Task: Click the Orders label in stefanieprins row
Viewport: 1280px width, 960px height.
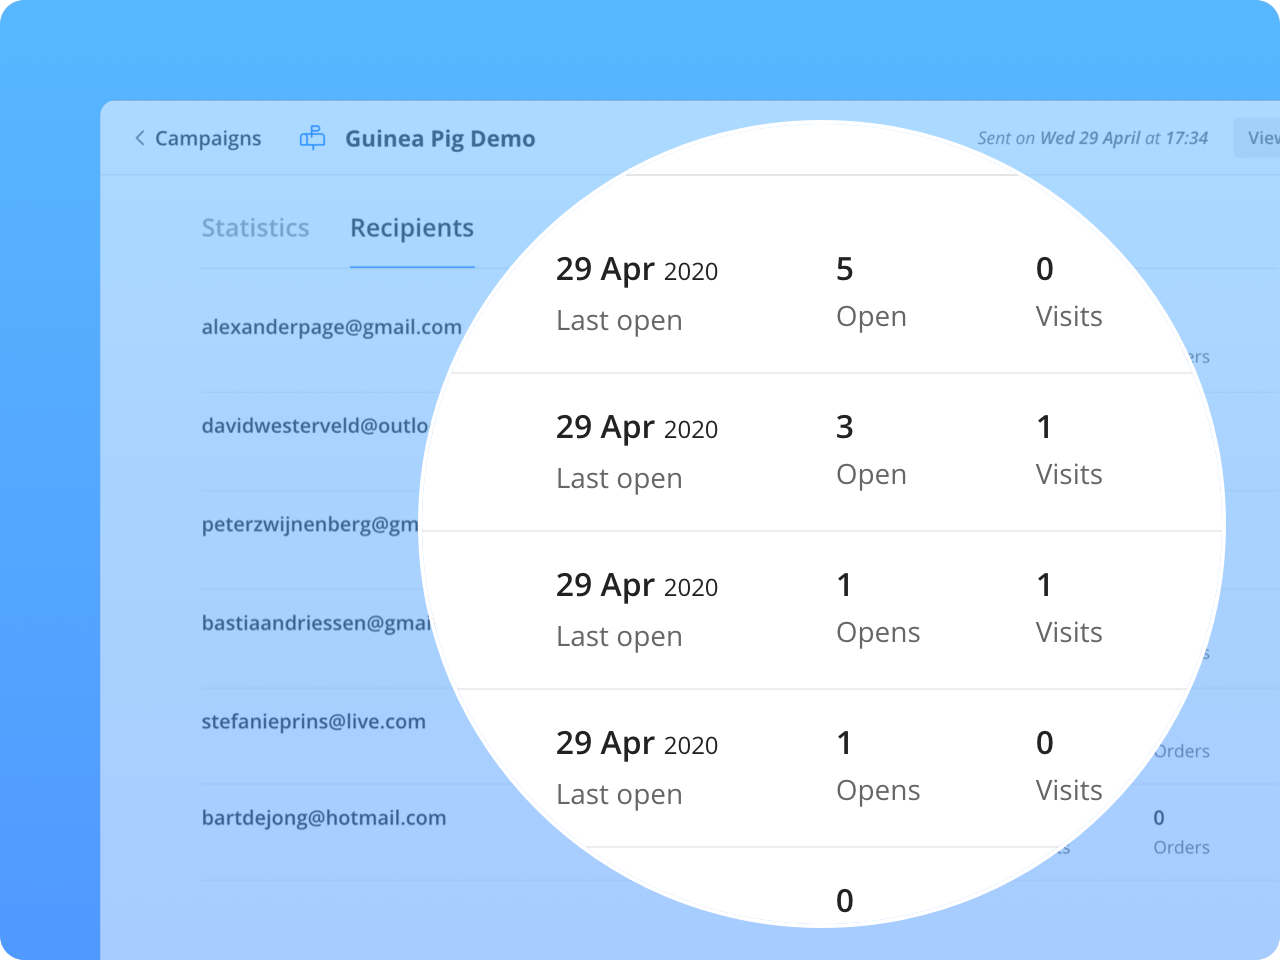Action: (1182, 751)
